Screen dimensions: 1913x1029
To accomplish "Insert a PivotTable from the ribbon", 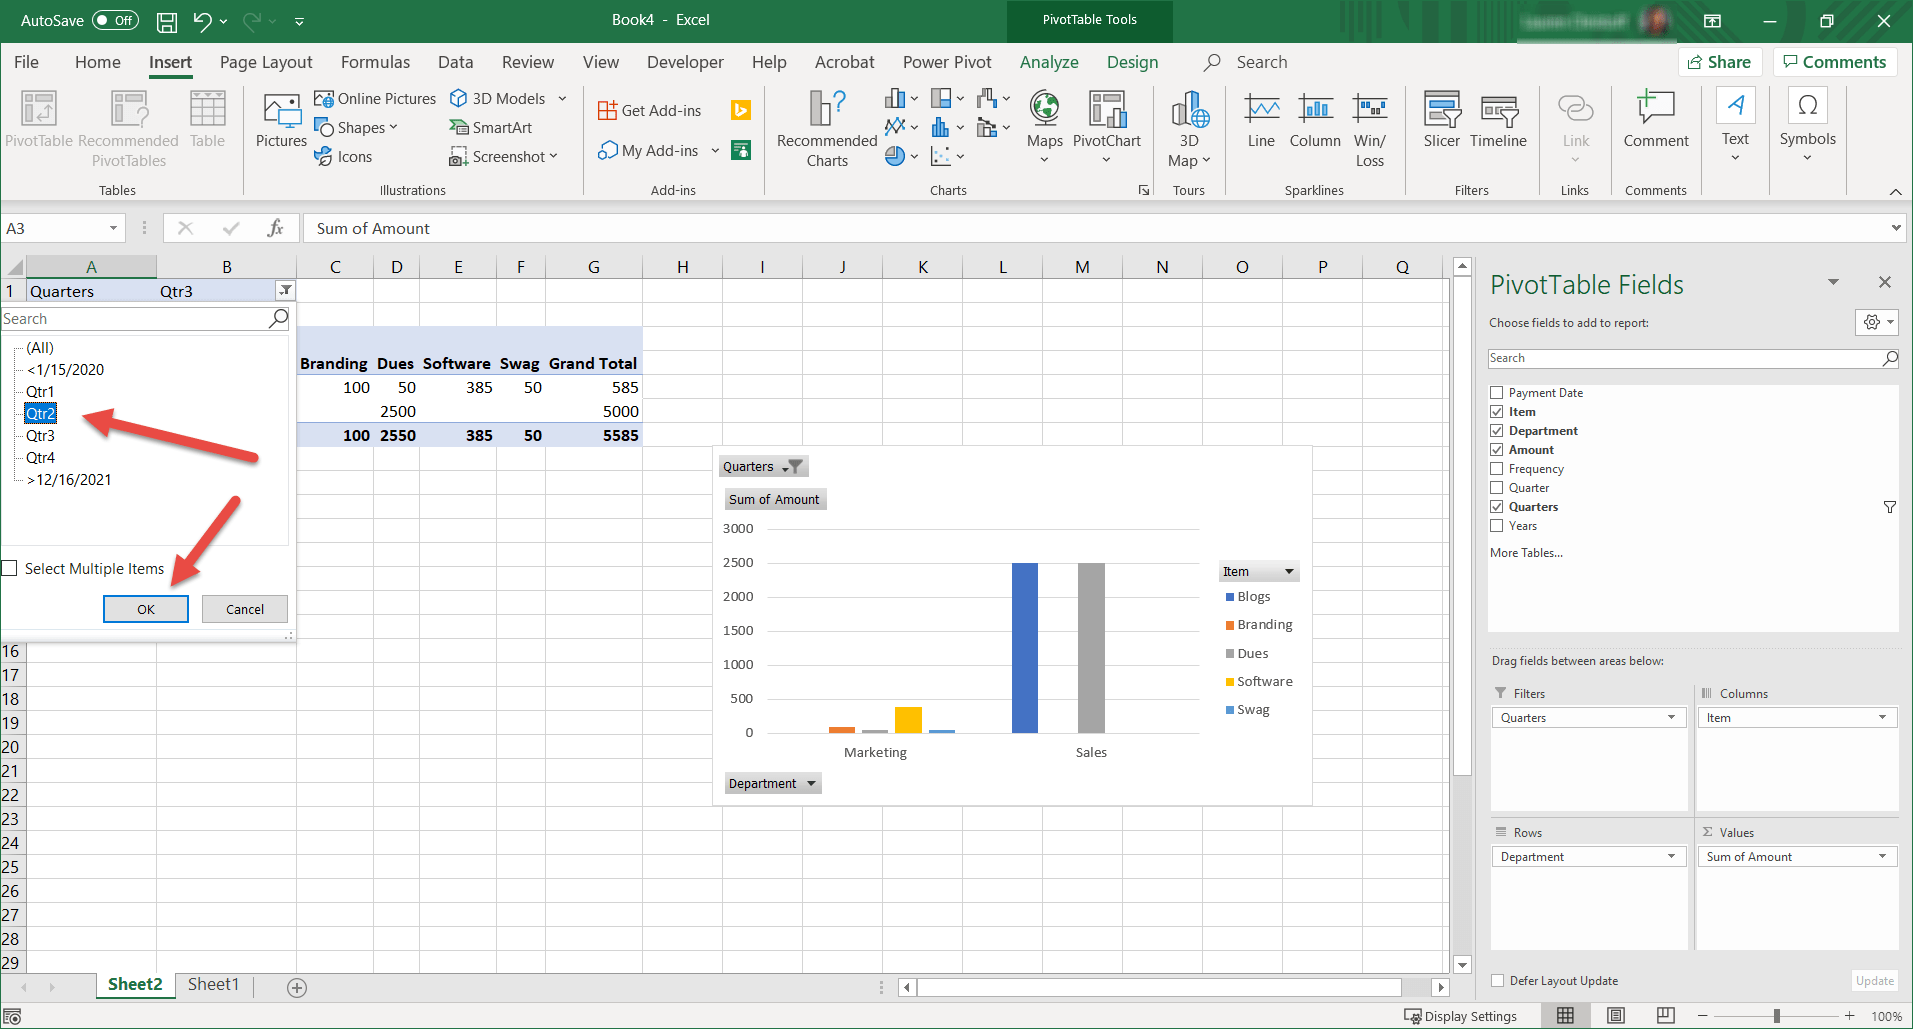I will pos(39,120).
